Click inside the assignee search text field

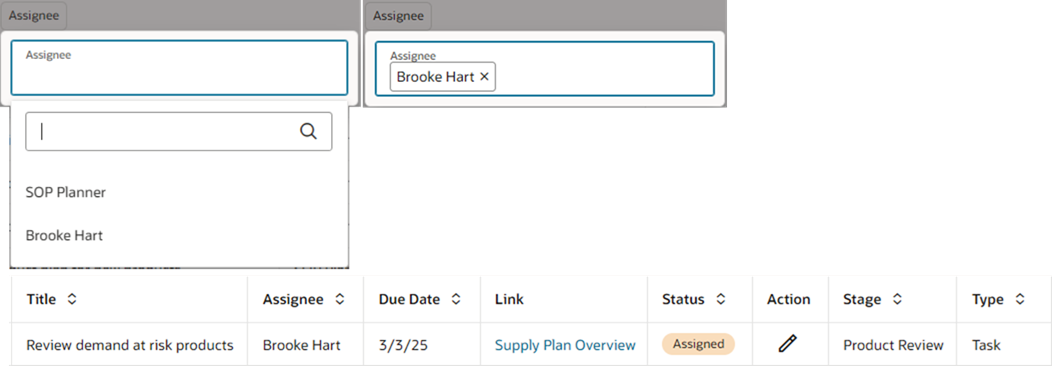click(168, 131)
